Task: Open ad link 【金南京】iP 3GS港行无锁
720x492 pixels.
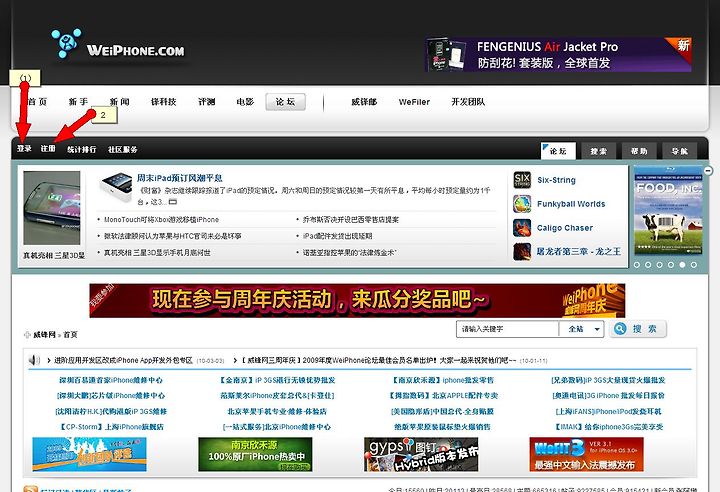Action: [277, 380]
